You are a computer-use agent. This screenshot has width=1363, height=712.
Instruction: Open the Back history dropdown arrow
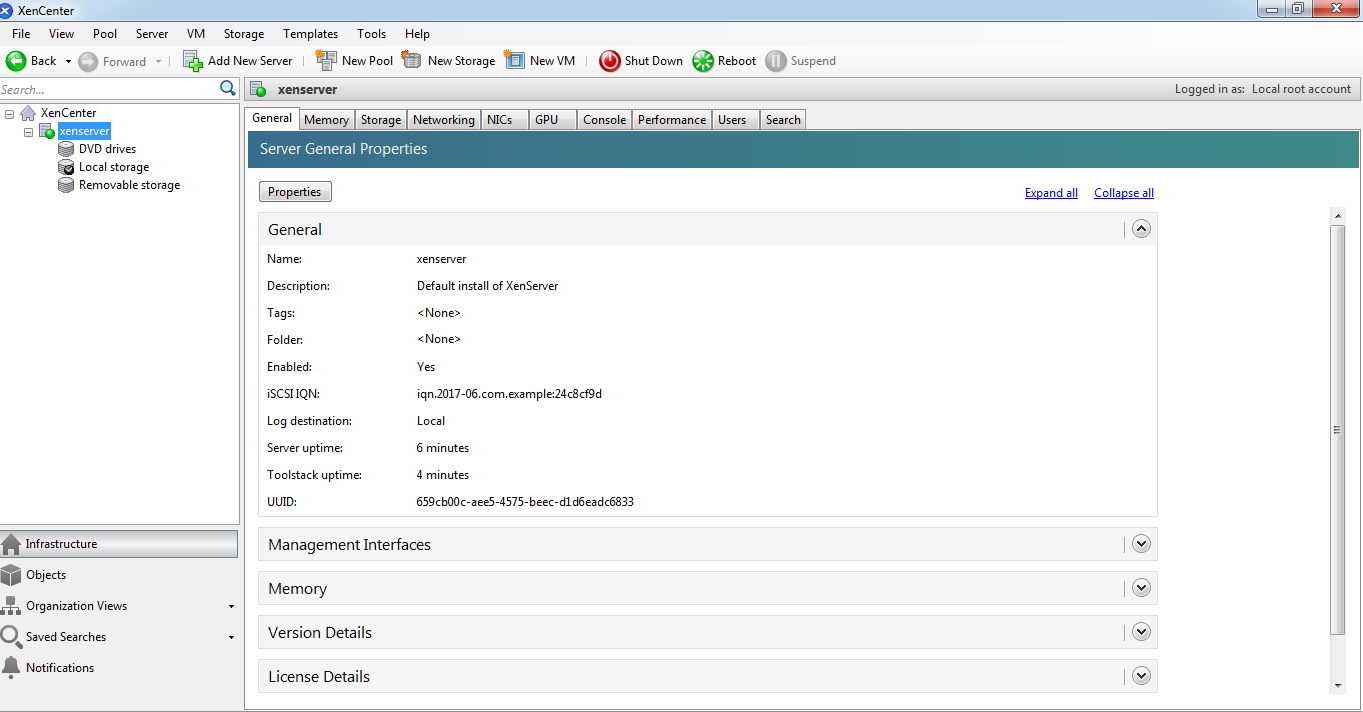coord(68,61)
